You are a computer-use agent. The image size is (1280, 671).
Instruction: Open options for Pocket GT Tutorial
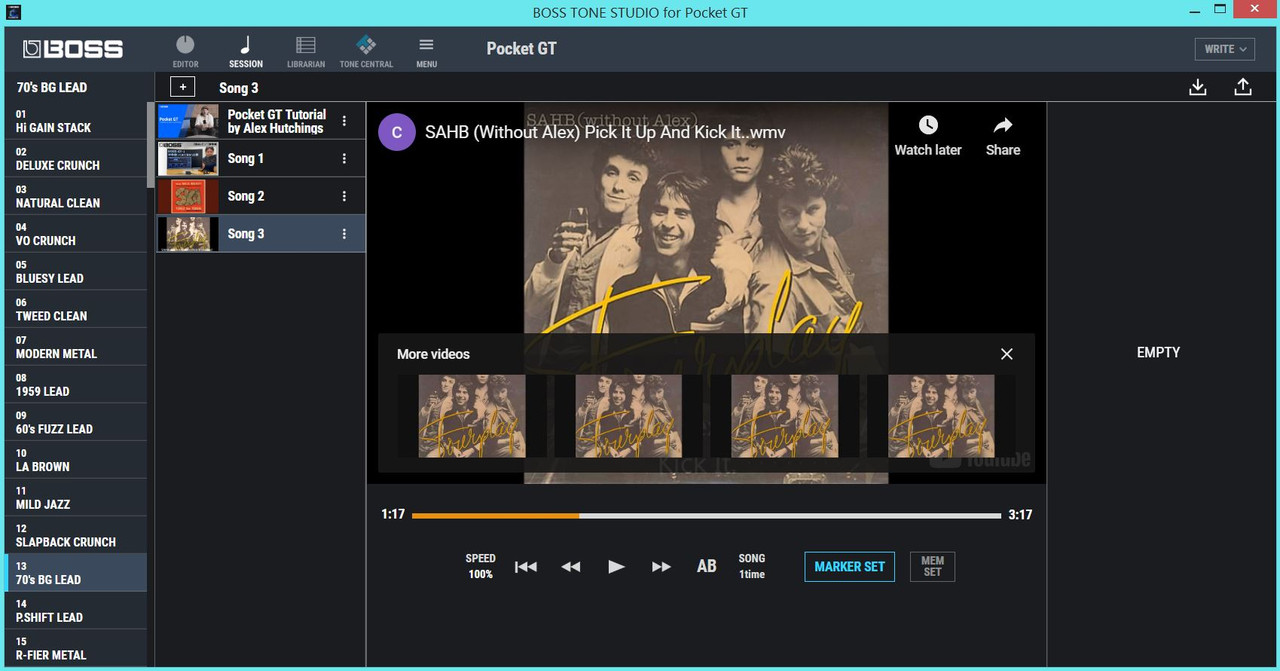(x=345, y=121)
